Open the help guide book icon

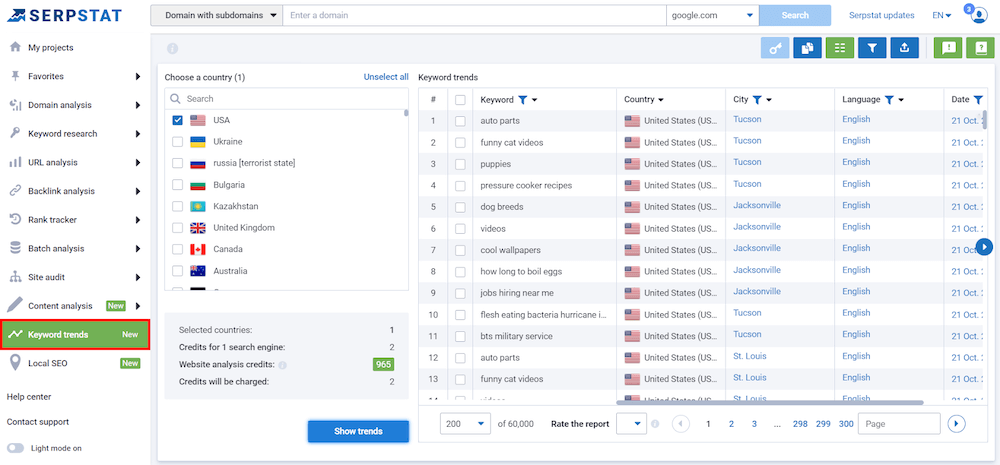coord(980,47)
